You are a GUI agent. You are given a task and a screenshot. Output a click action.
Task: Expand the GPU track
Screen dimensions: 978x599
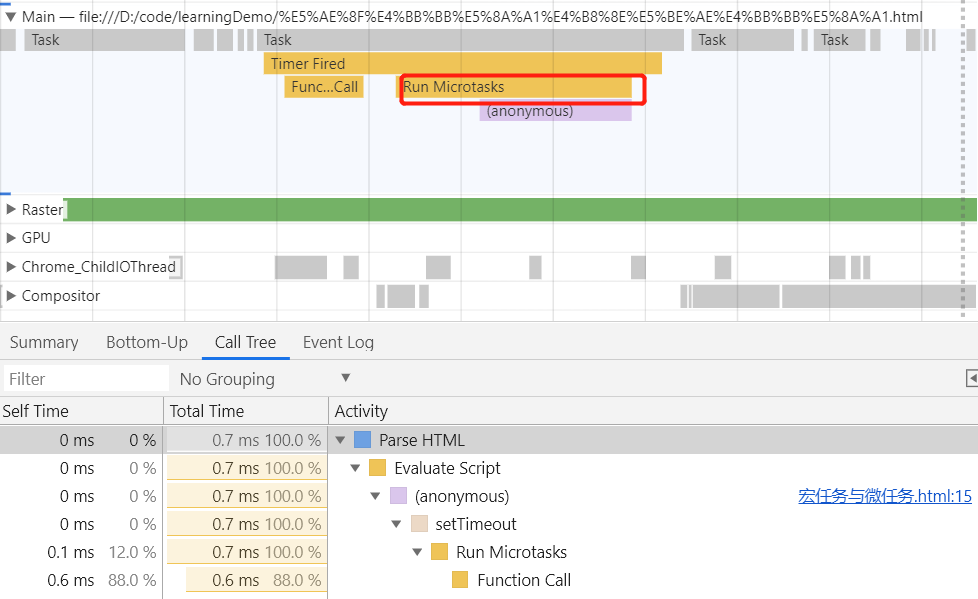click(11, 238)
